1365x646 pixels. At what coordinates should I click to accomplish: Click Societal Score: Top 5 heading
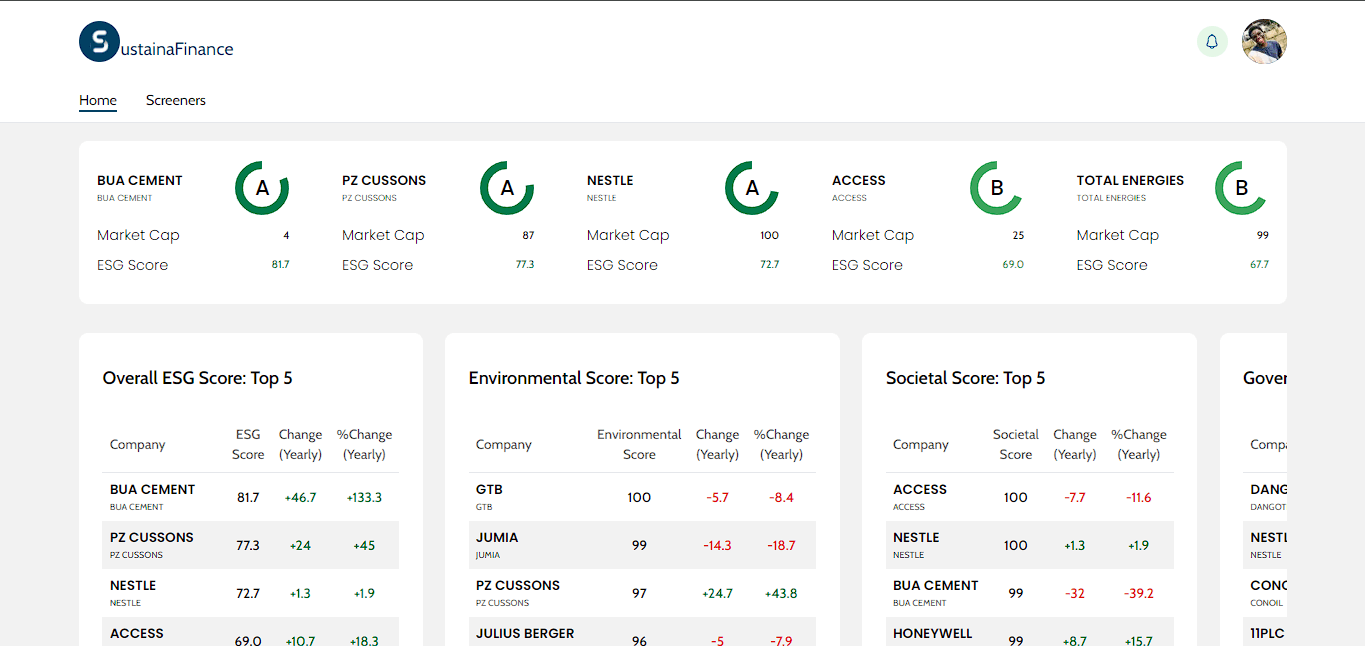(x=966, y=378)
